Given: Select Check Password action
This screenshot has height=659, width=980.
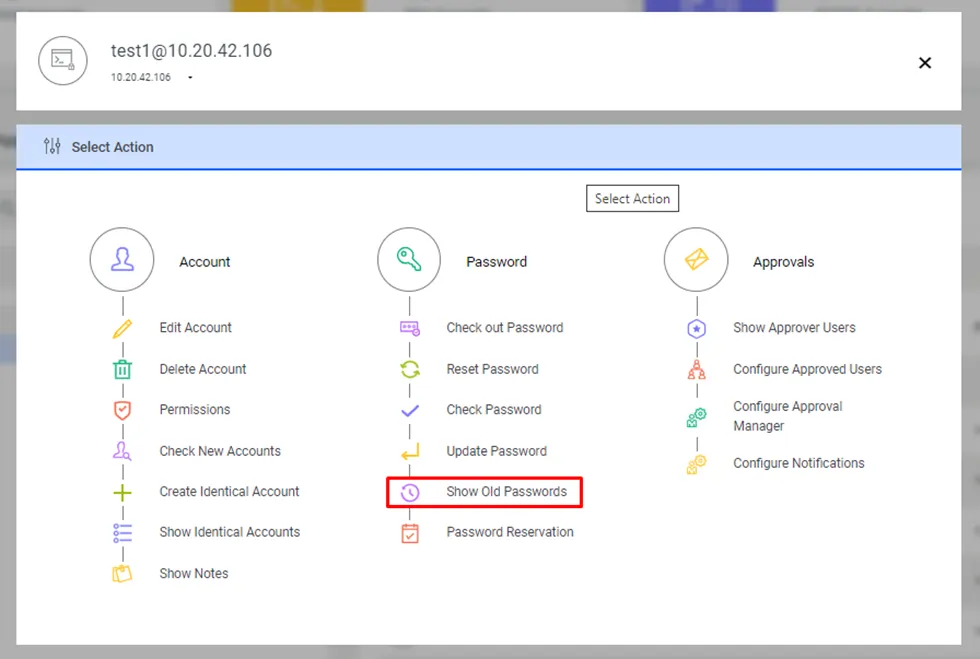Looking at the screenshot, I should click(x=494, y=410).
